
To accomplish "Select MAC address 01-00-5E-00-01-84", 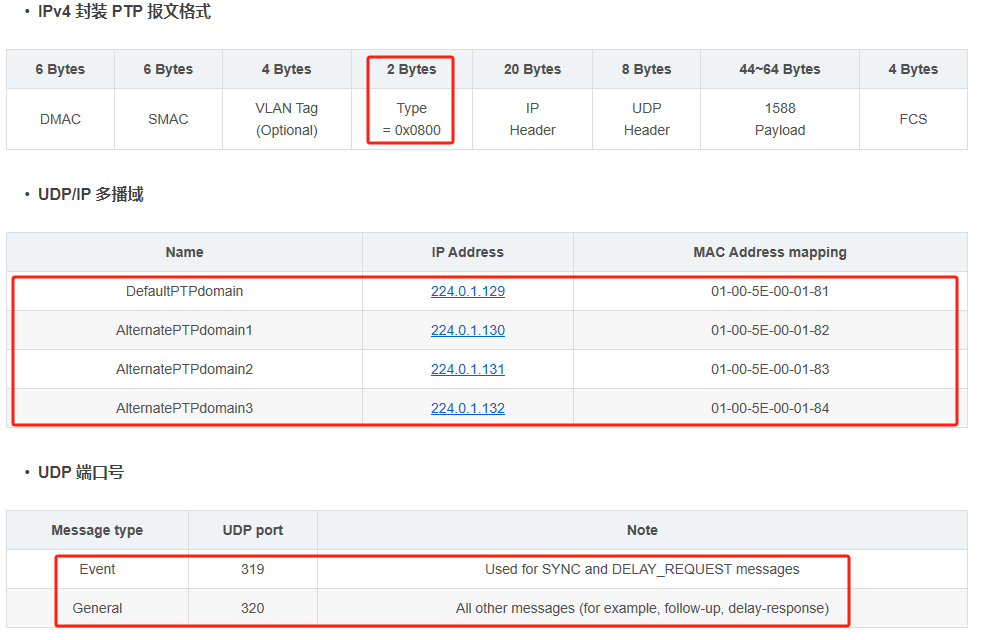I will pos(770,408).
